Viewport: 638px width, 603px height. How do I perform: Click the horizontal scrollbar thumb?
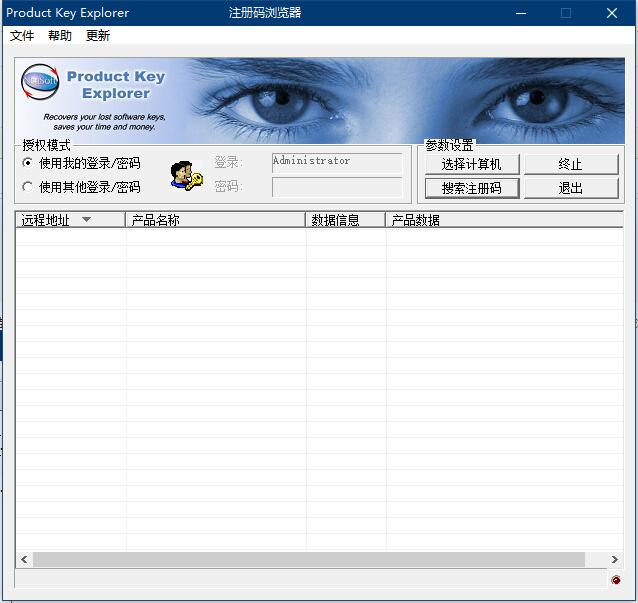[309, 559]
